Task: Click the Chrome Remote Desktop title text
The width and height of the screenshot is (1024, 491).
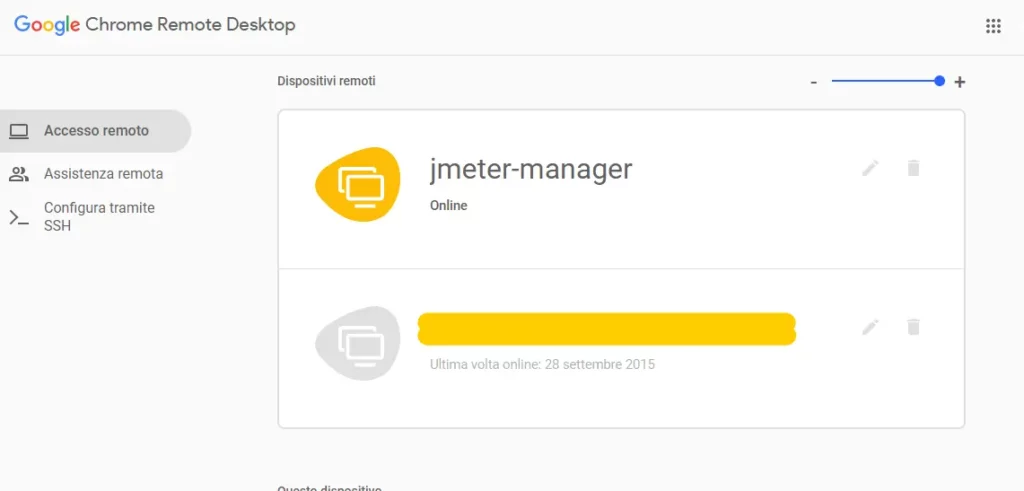Action: click(x=191, y=25)
